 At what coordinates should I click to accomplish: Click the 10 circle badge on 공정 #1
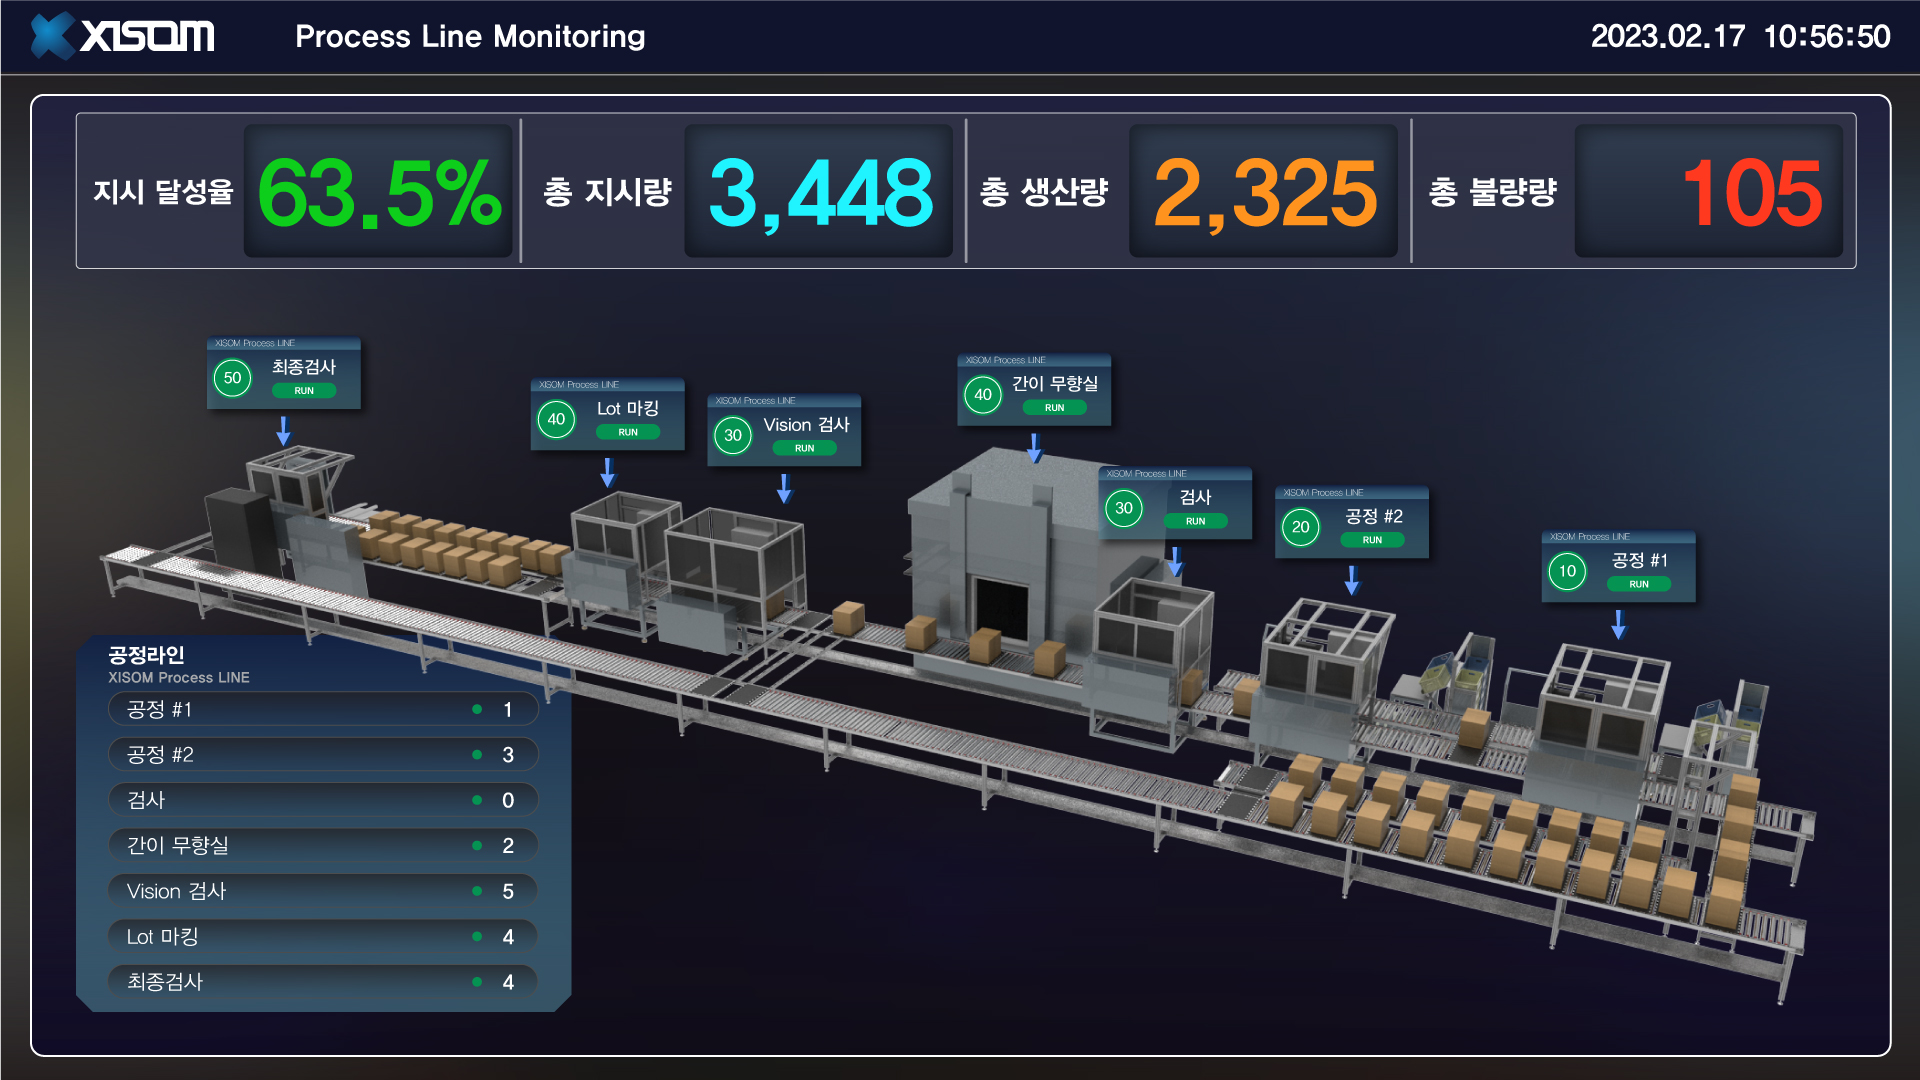coord(1567,571)
